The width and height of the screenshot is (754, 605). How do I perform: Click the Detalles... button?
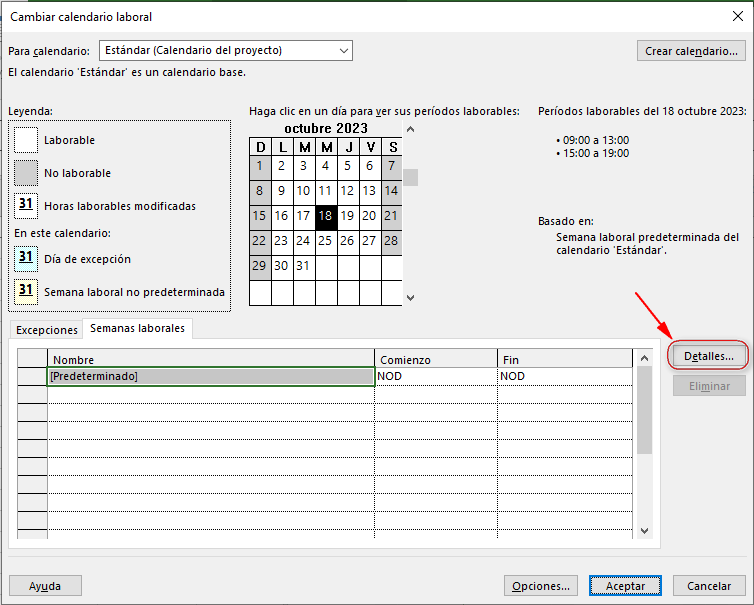[708, 355]
